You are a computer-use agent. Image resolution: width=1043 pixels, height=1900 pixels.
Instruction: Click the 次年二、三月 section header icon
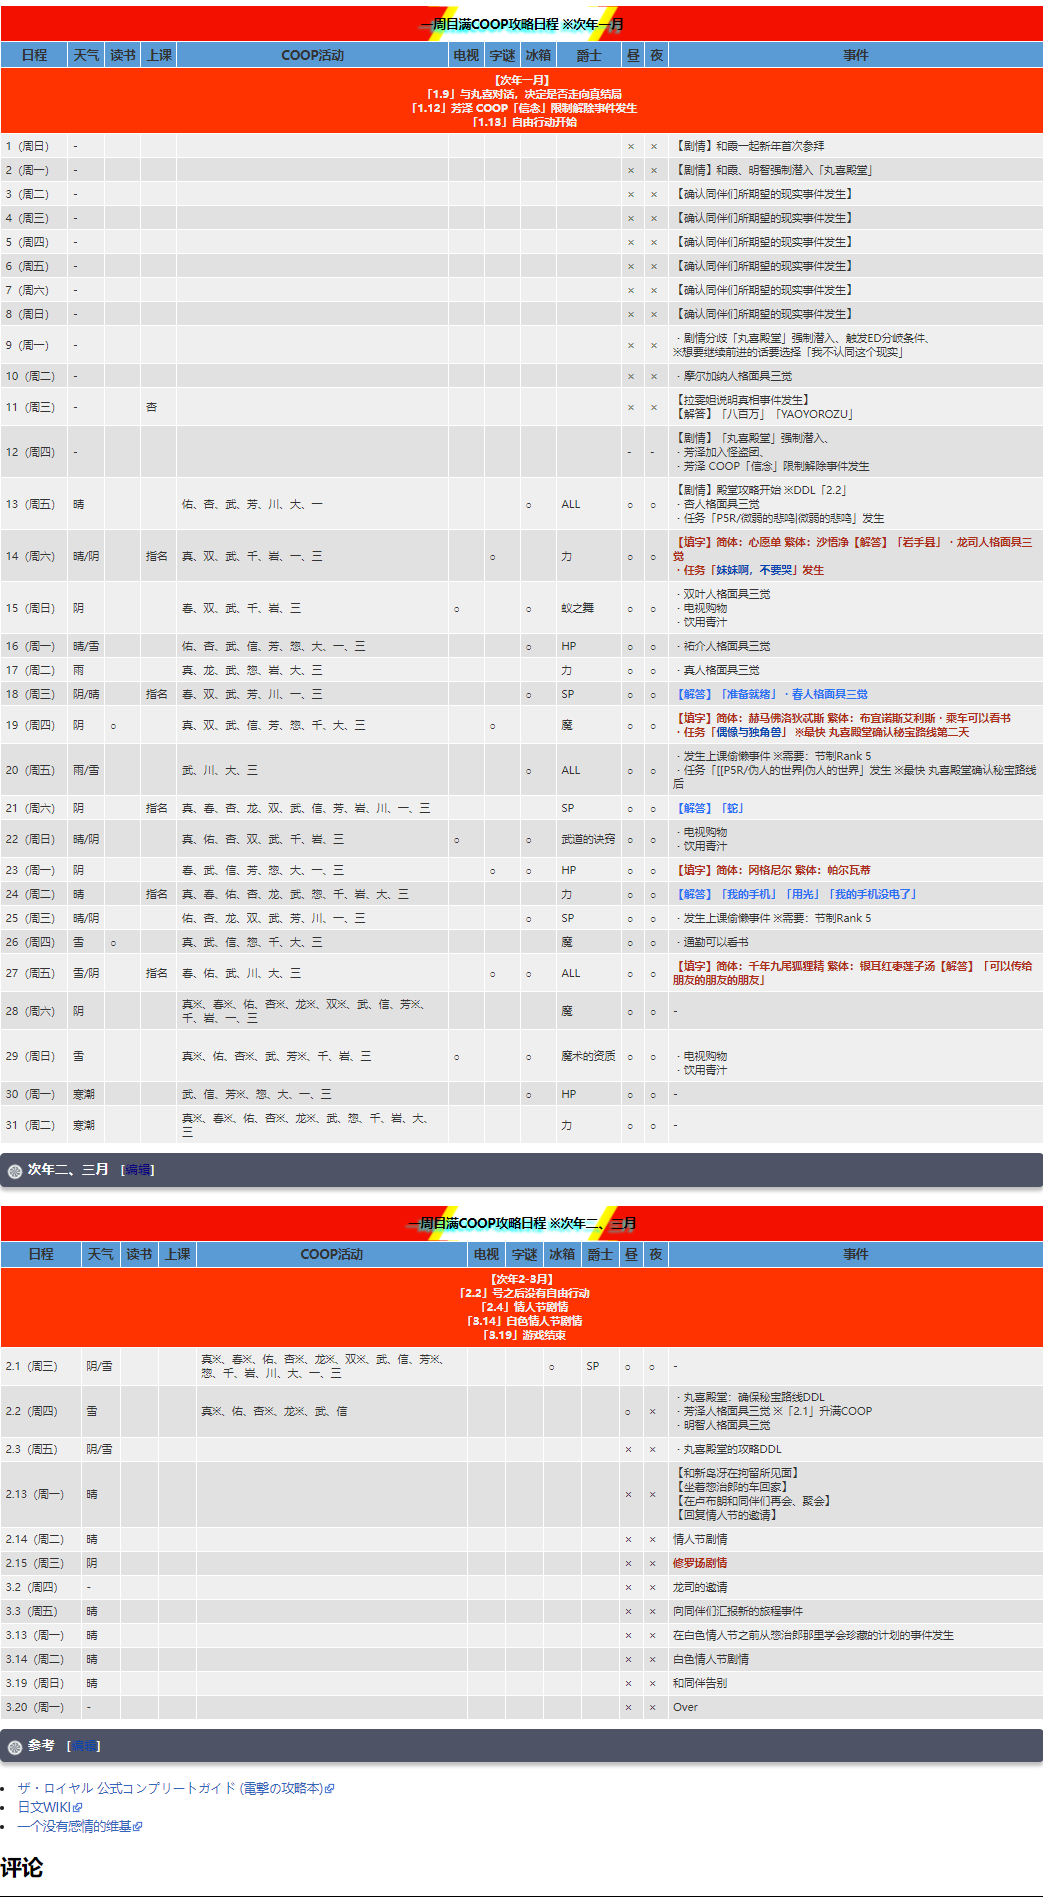pos(15,1171)
